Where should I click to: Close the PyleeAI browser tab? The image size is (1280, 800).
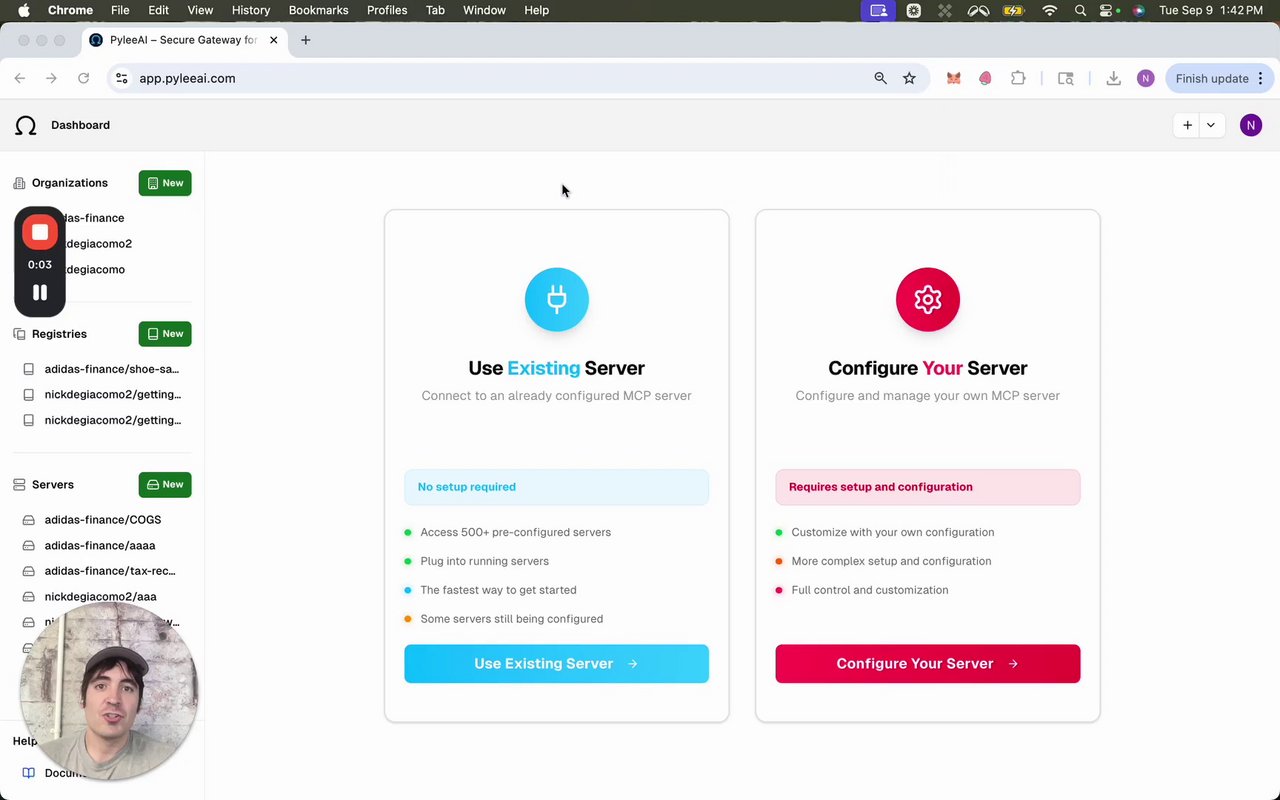(273, 40)
